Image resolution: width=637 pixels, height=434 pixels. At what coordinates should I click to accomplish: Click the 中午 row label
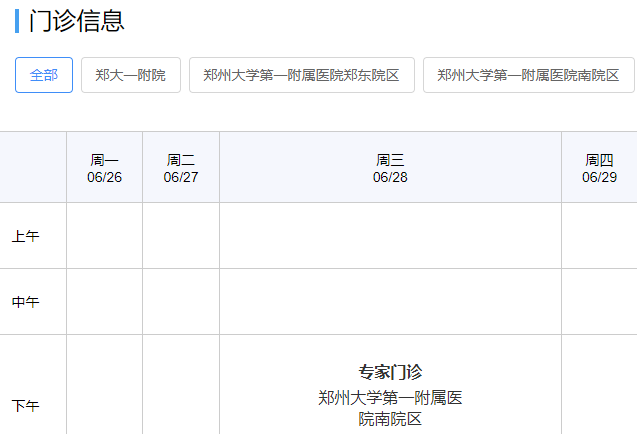pyautogui.click(x=25, y=302)
